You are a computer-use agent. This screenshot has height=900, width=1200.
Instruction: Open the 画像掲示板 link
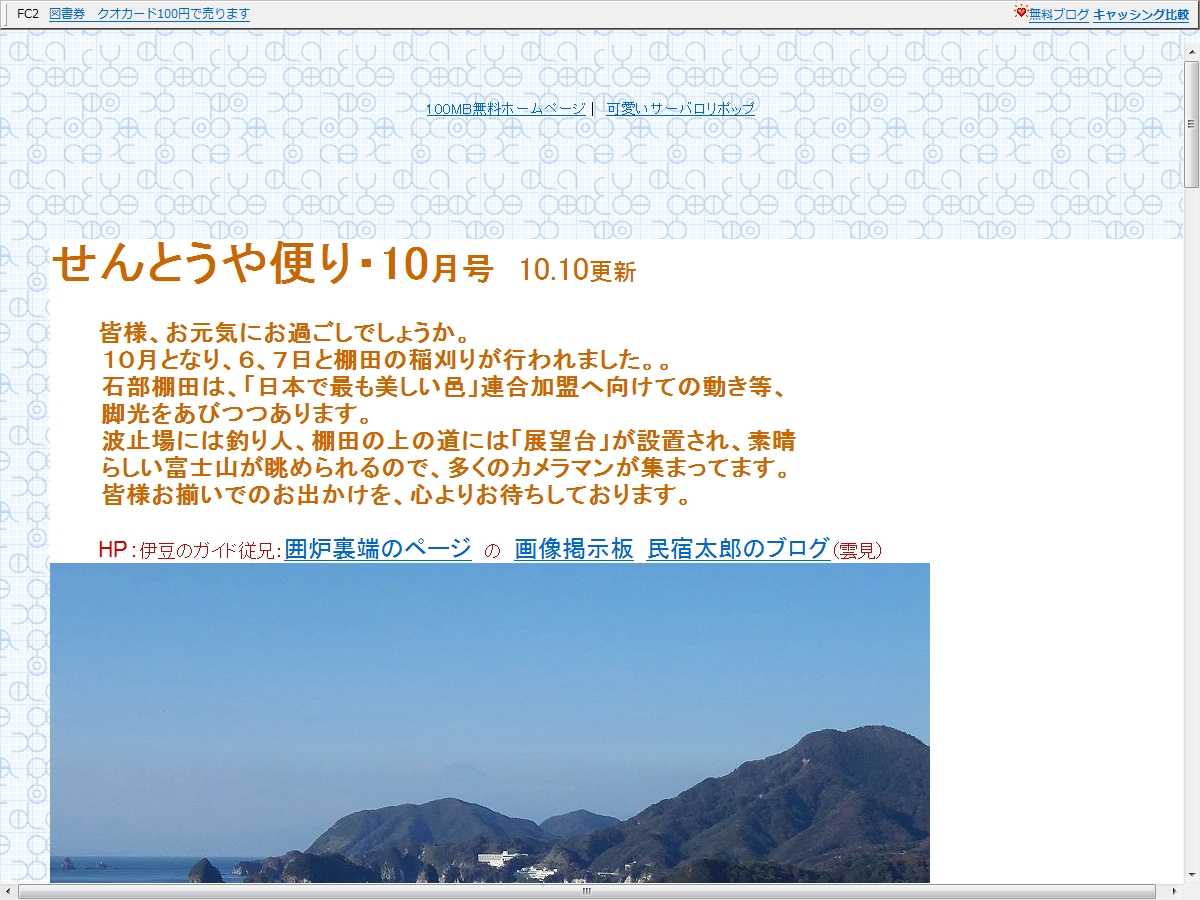coord(574,548)
